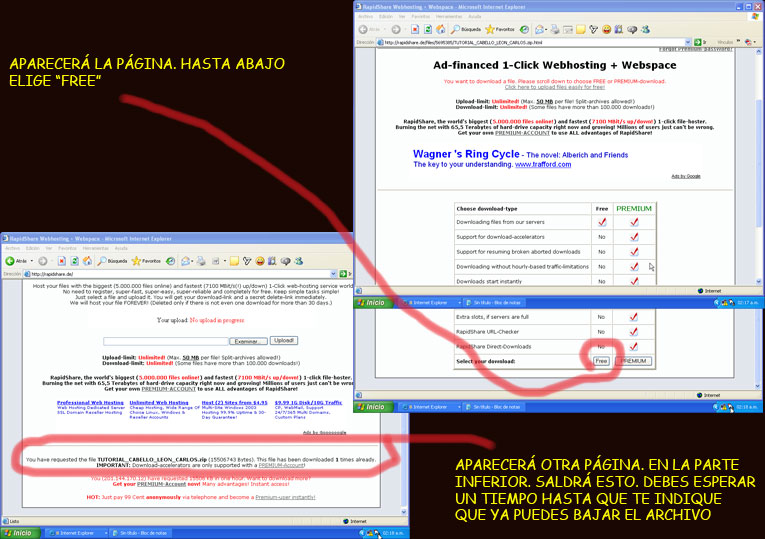This screenshot has height=539, width=765.
Task: Click Mail envelope icon in the rapidshare.de upload window
Action: tap(185, 261)
